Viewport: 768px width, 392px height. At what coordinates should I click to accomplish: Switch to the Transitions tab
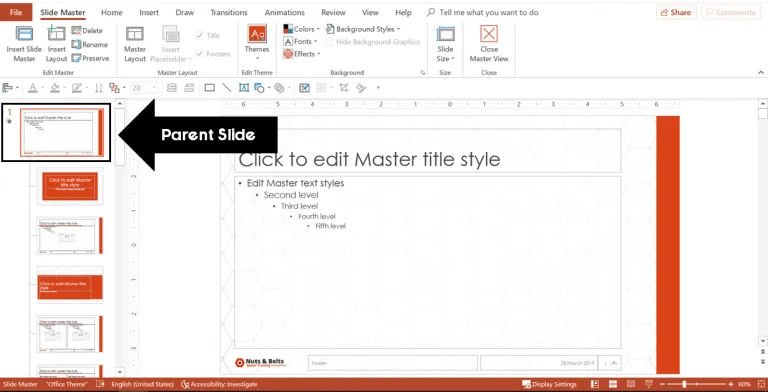tap(229, 12)
